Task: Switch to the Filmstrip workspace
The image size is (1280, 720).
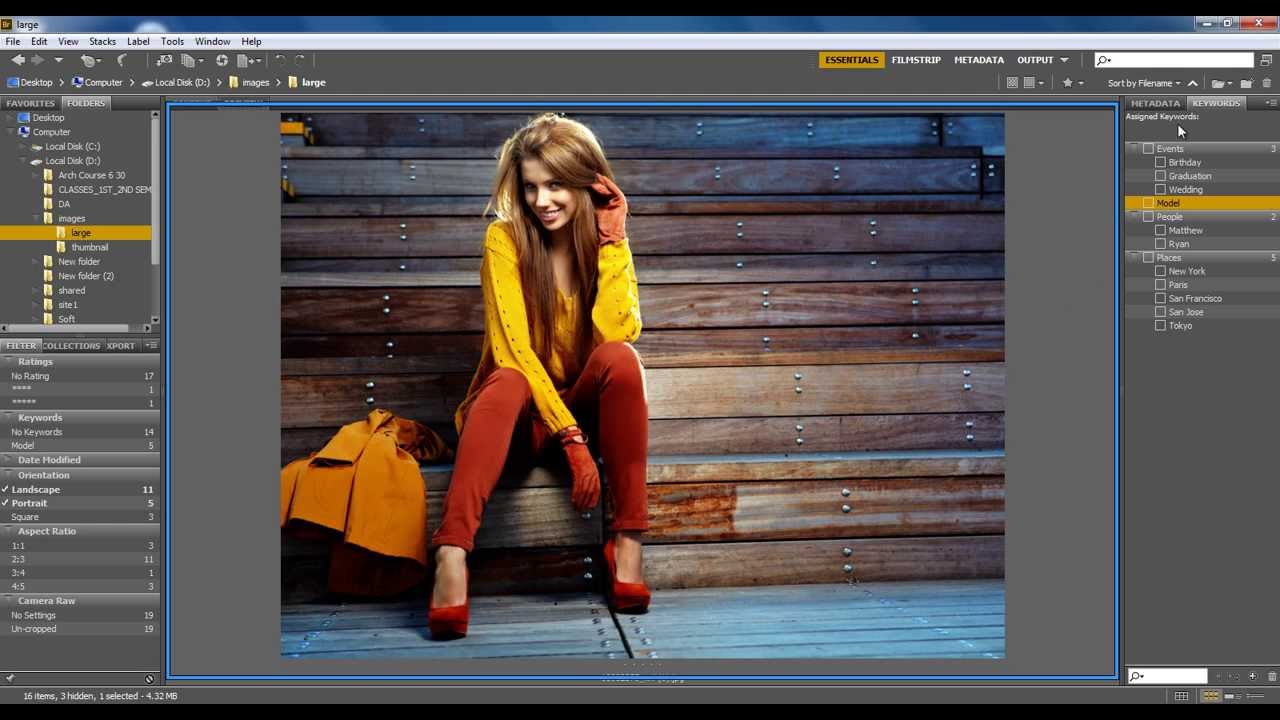Action: tap(916, 60)
